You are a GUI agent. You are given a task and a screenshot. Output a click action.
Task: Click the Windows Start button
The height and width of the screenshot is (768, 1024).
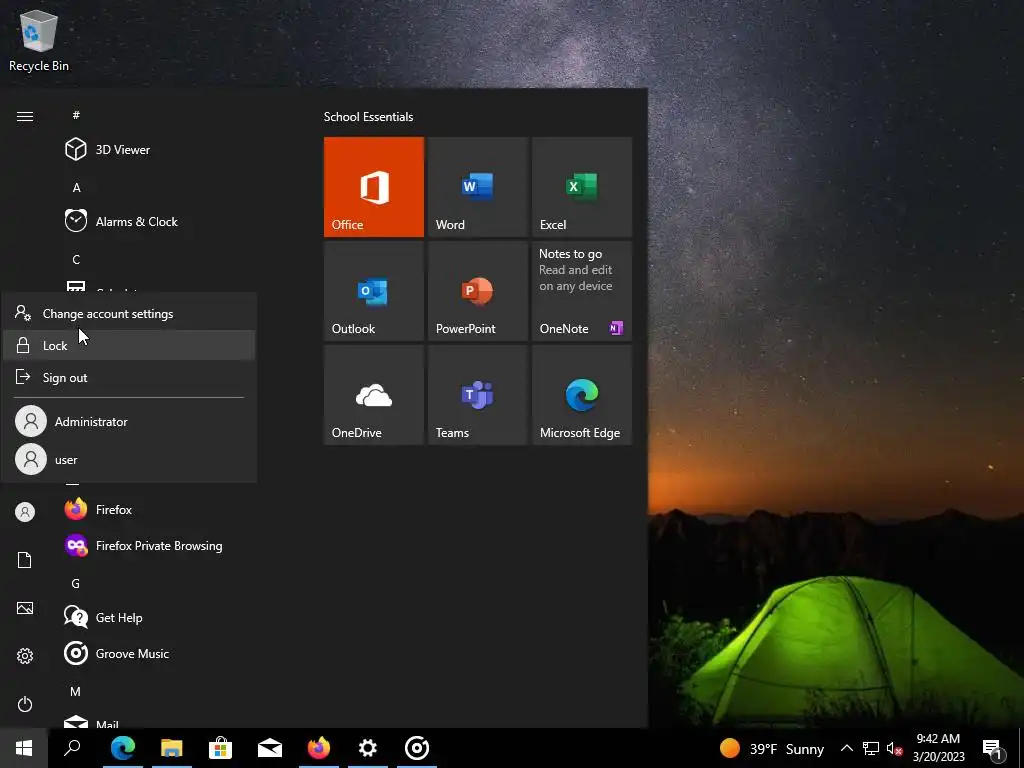pos(24,748)
